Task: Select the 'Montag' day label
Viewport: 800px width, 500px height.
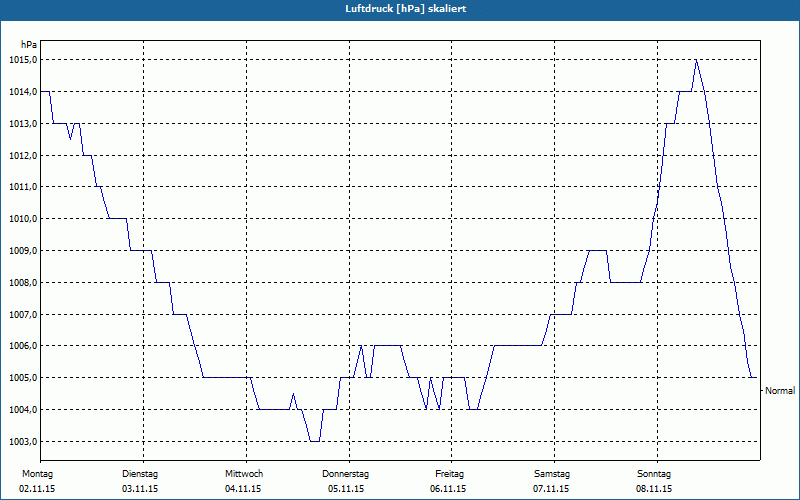Action: pyautogui.click(x=37, y=474)
